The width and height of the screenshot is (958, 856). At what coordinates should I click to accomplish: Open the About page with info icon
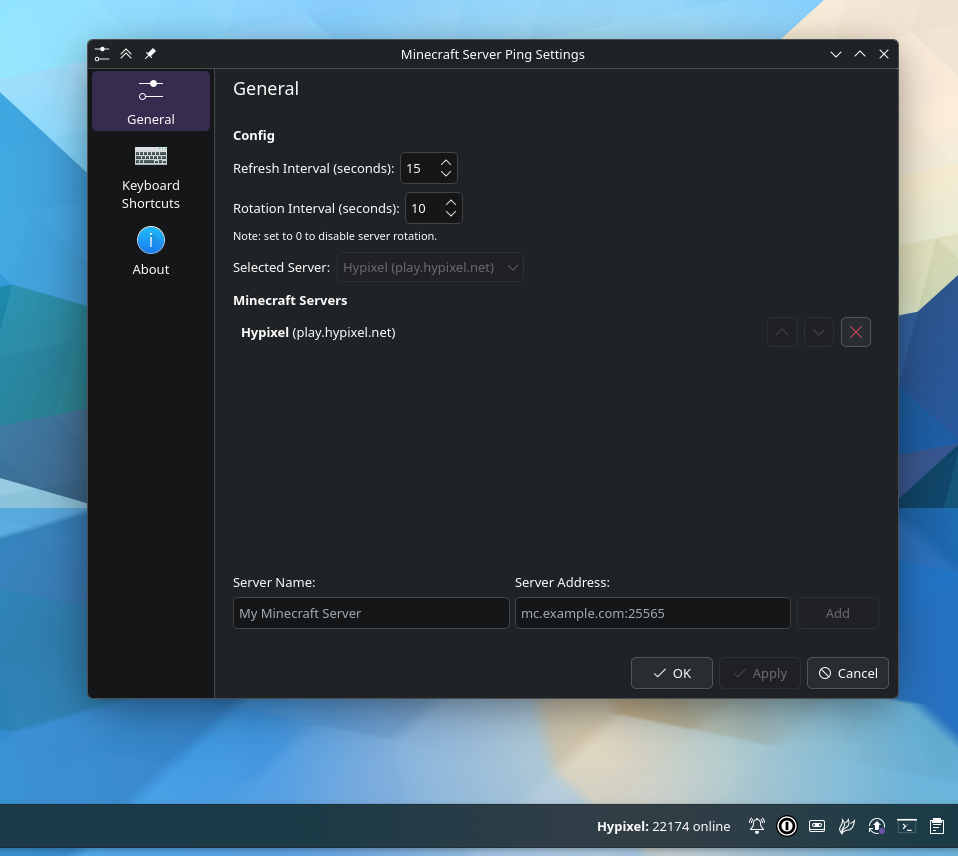tap(151, 252)
